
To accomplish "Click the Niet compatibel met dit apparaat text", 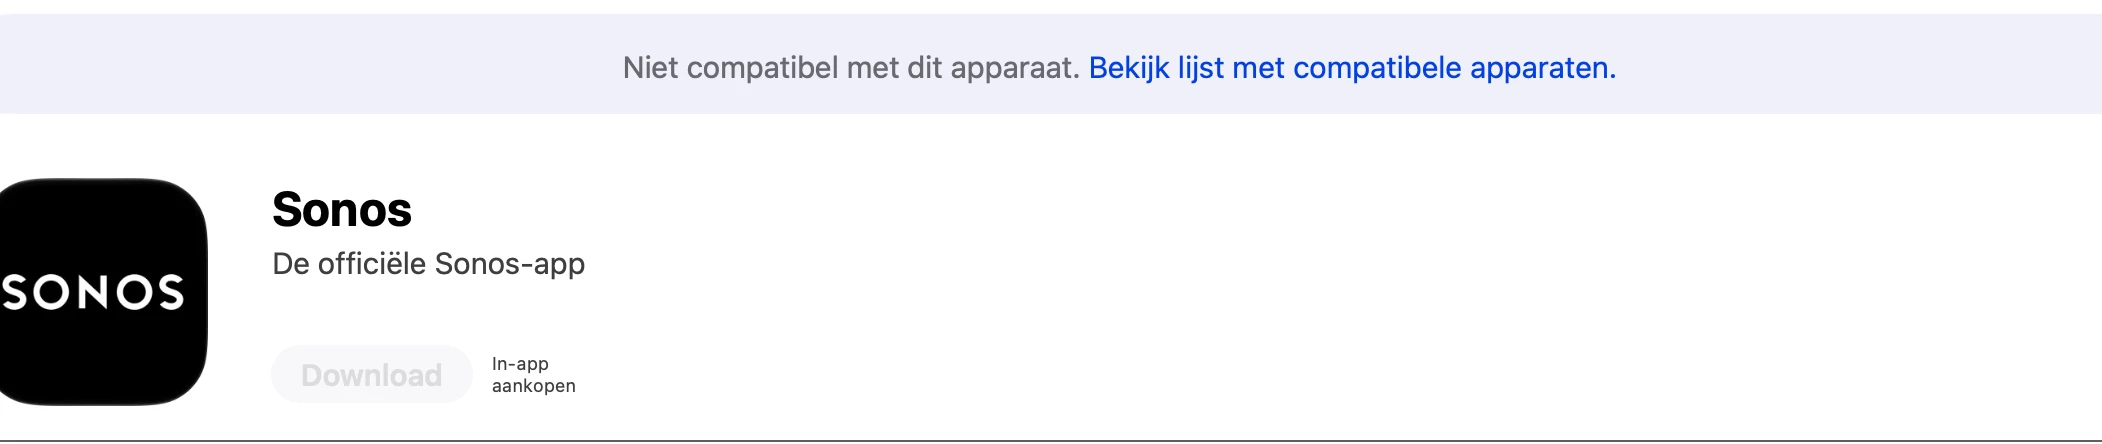I will tap(851, 67).
